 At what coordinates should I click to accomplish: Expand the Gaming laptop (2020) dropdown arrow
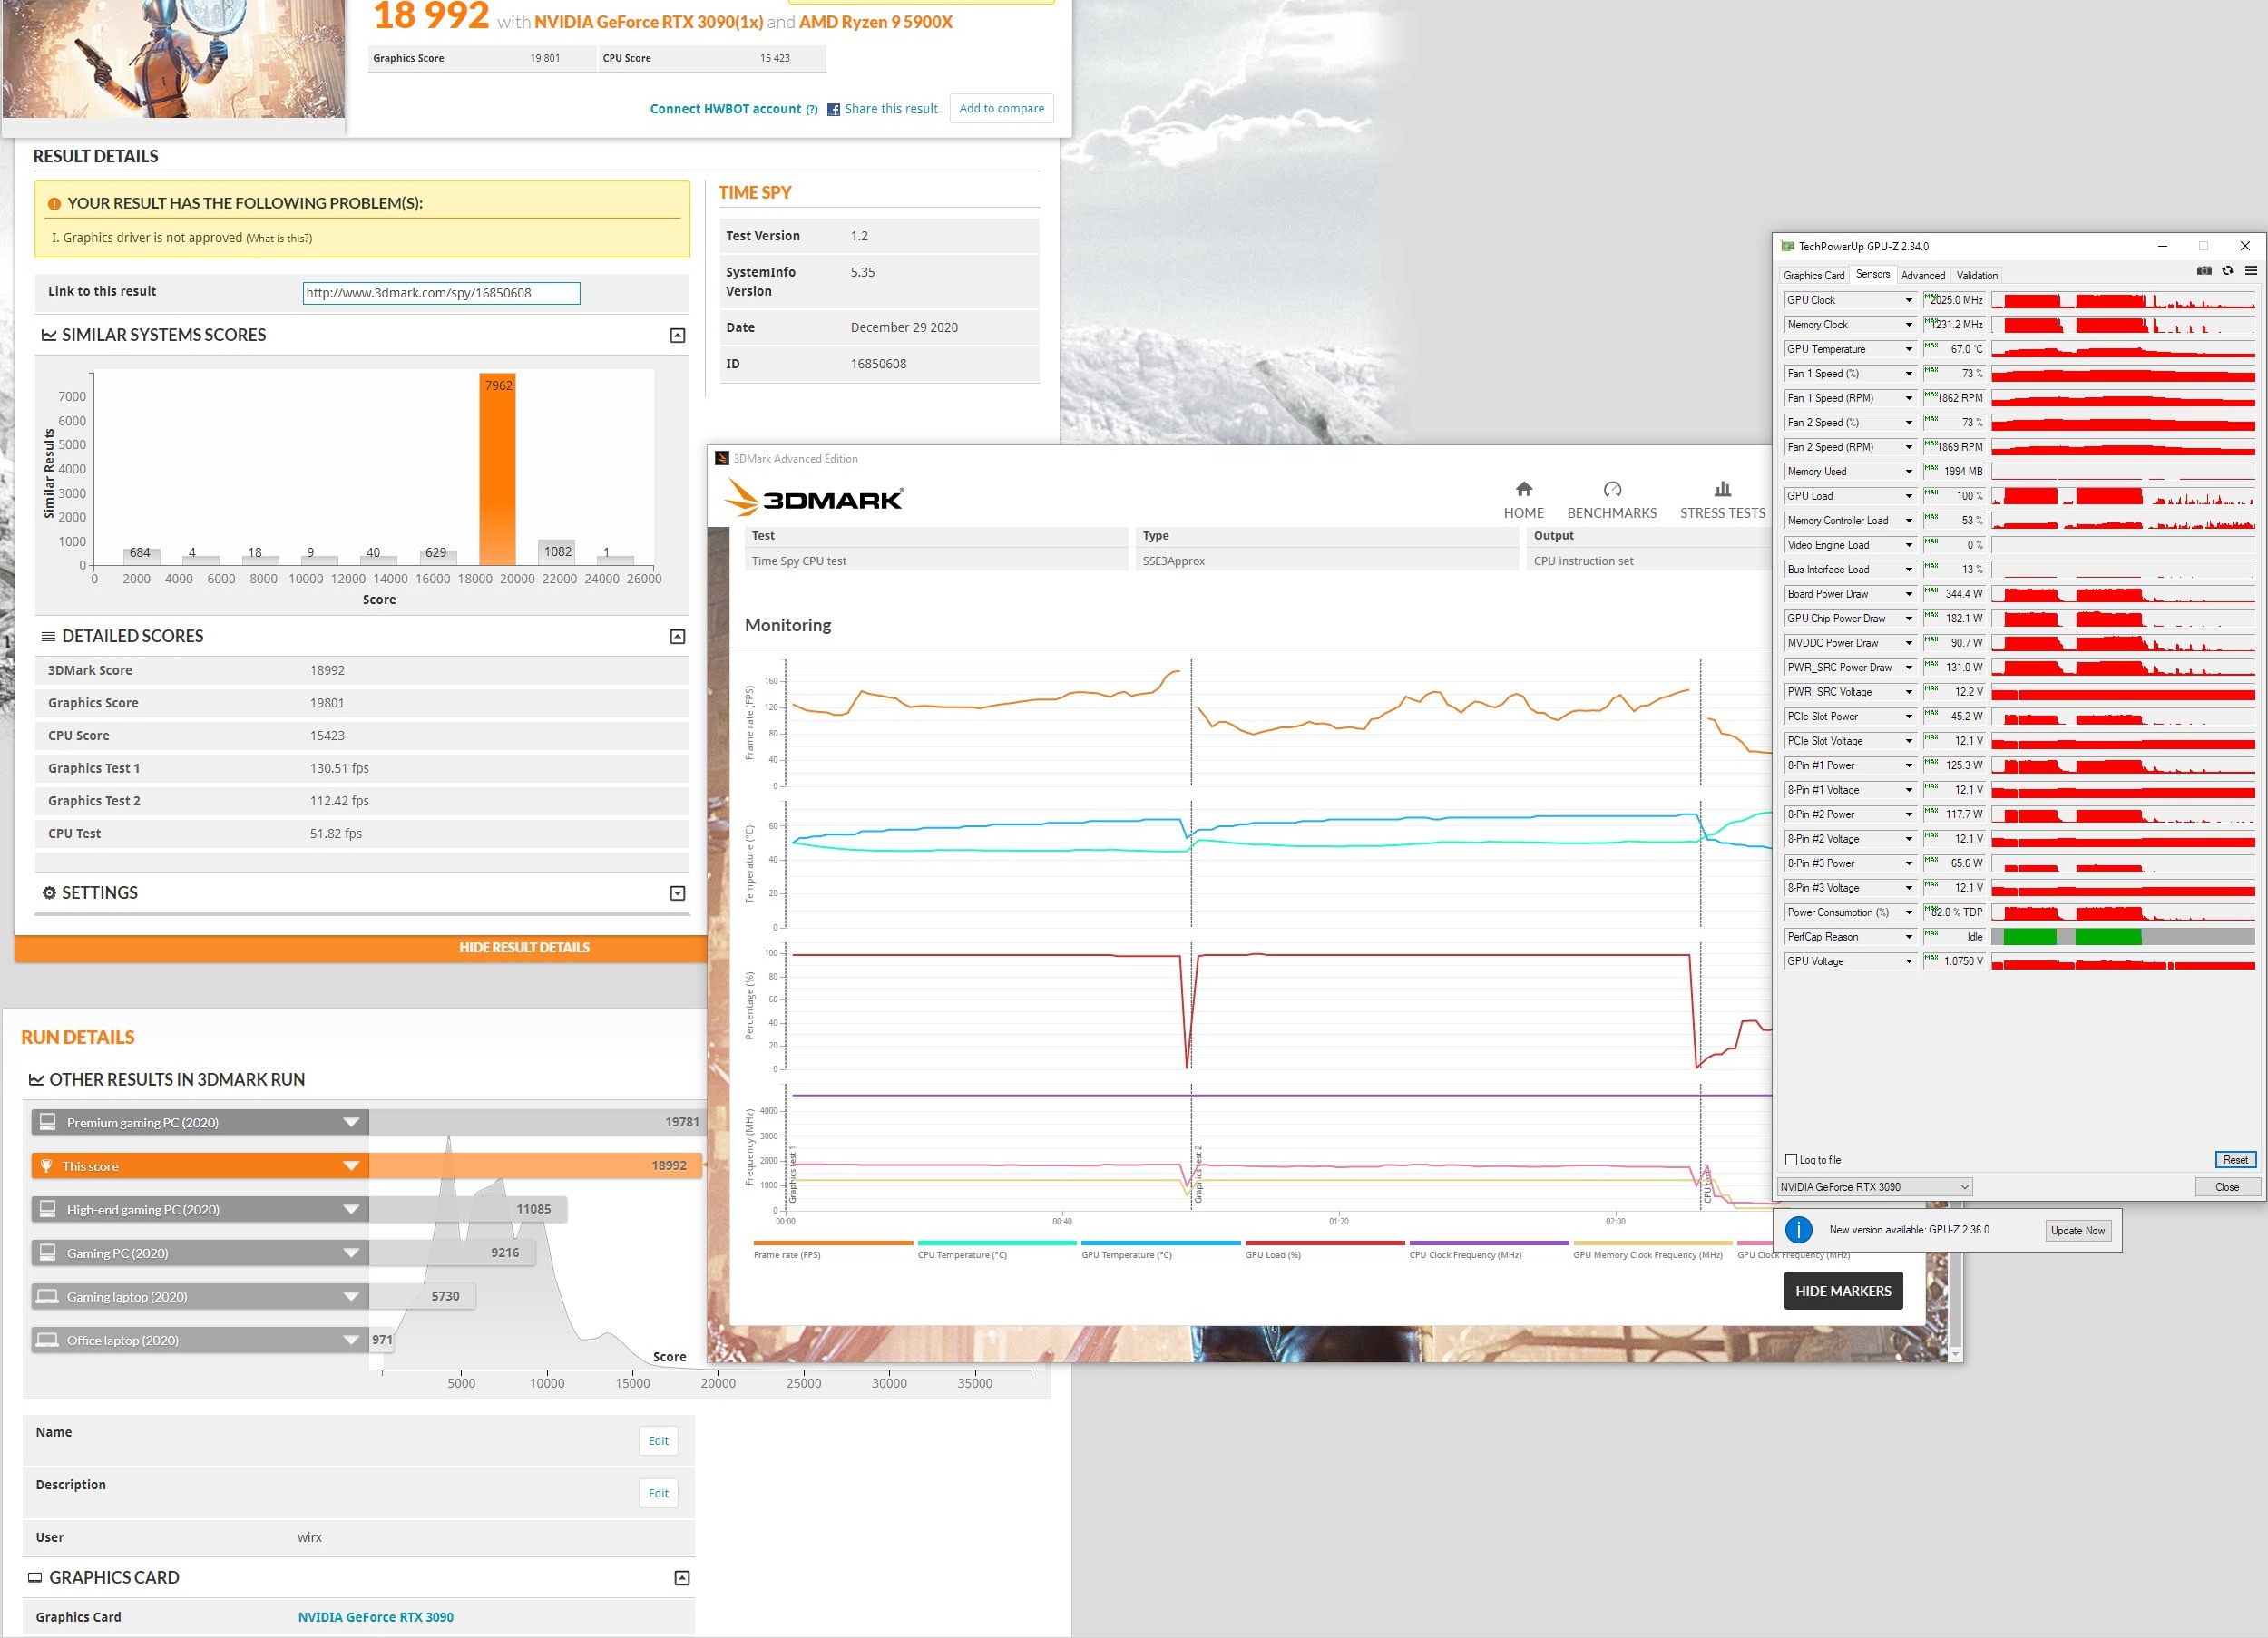click(x=351, y=1296)
